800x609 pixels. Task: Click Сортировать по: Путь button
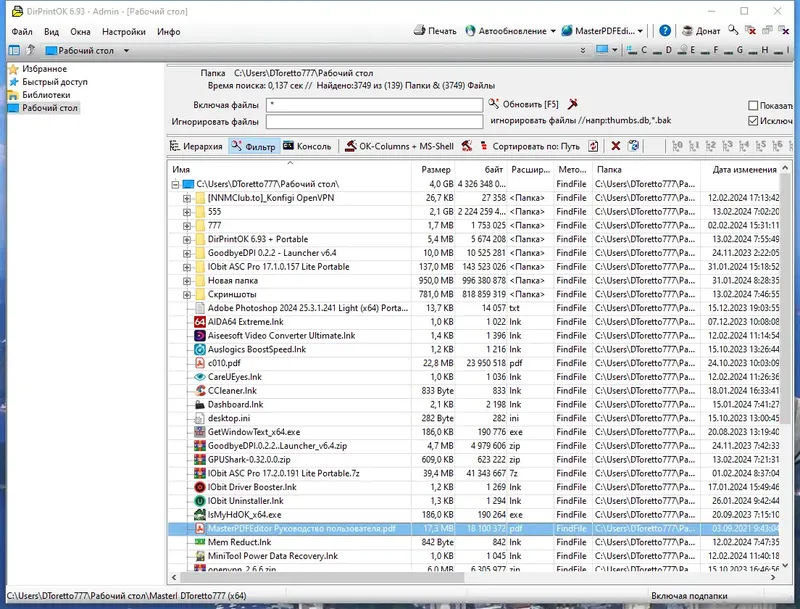[x=530, y=146]
